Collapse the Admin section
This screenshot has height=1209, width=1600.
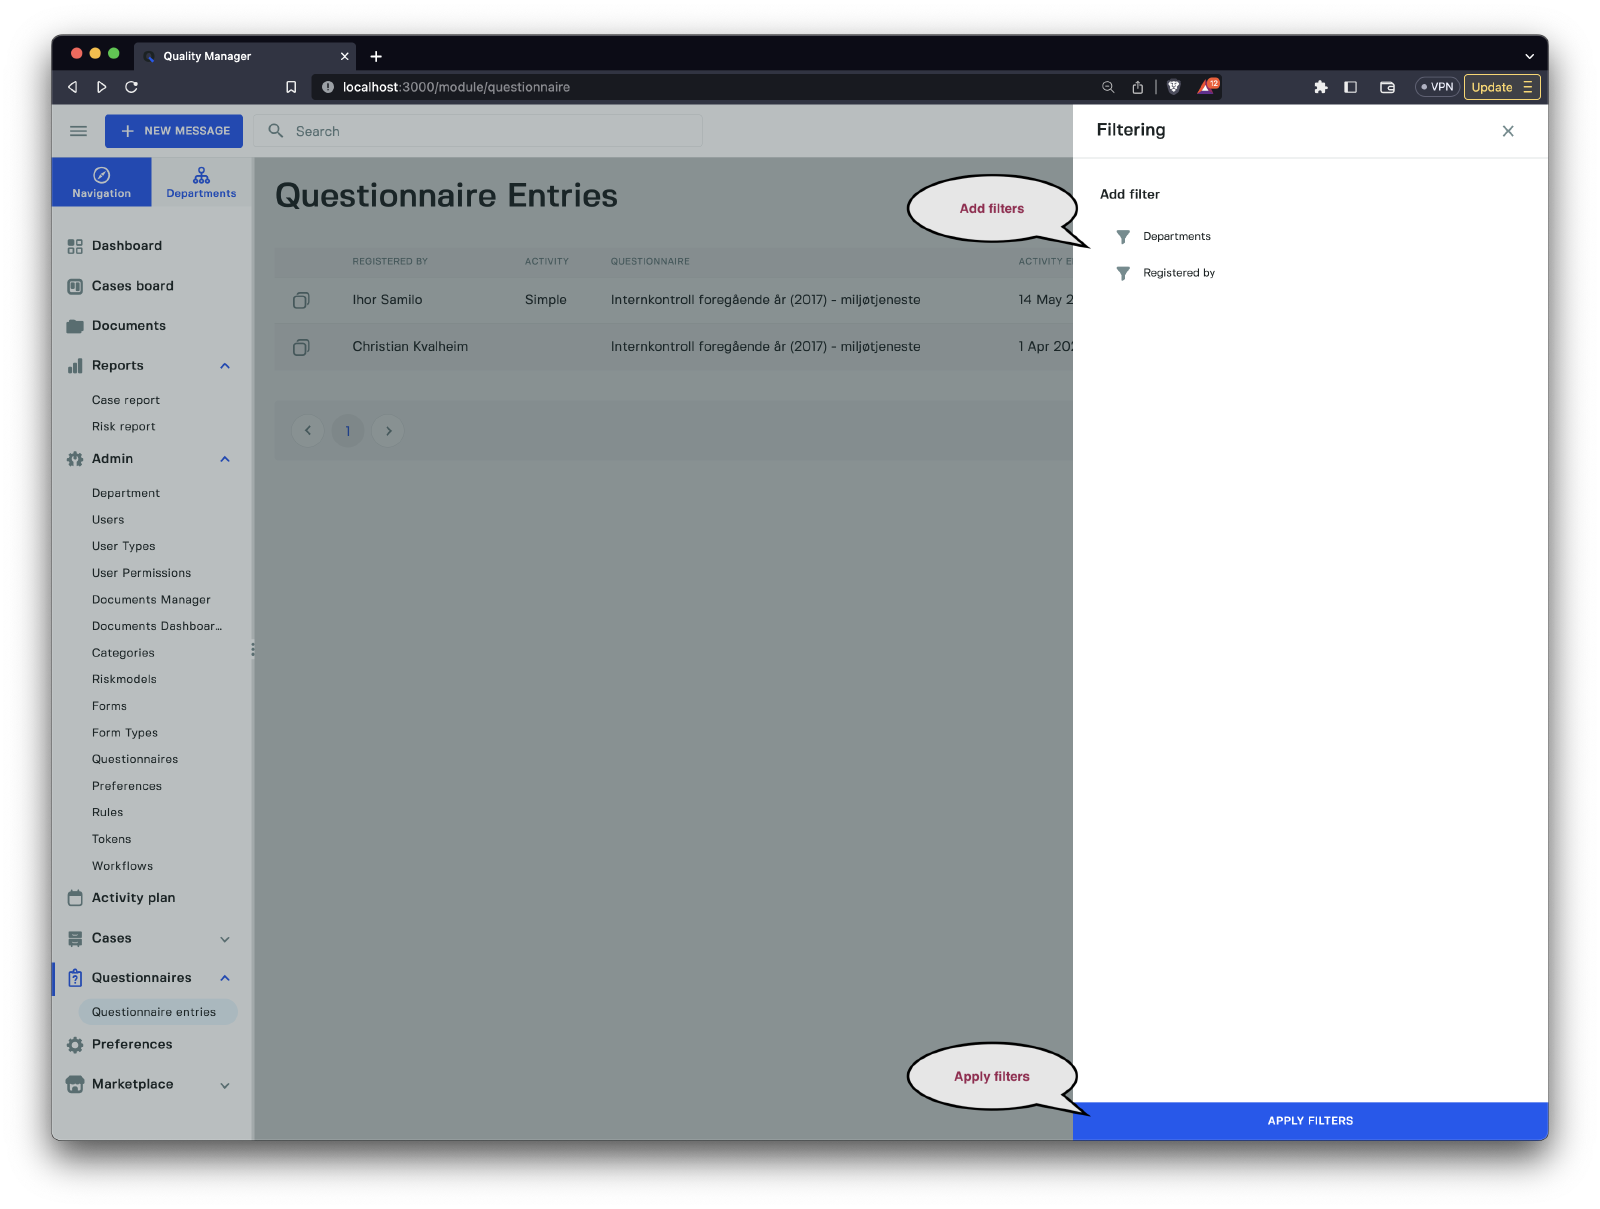pos(225,459)
